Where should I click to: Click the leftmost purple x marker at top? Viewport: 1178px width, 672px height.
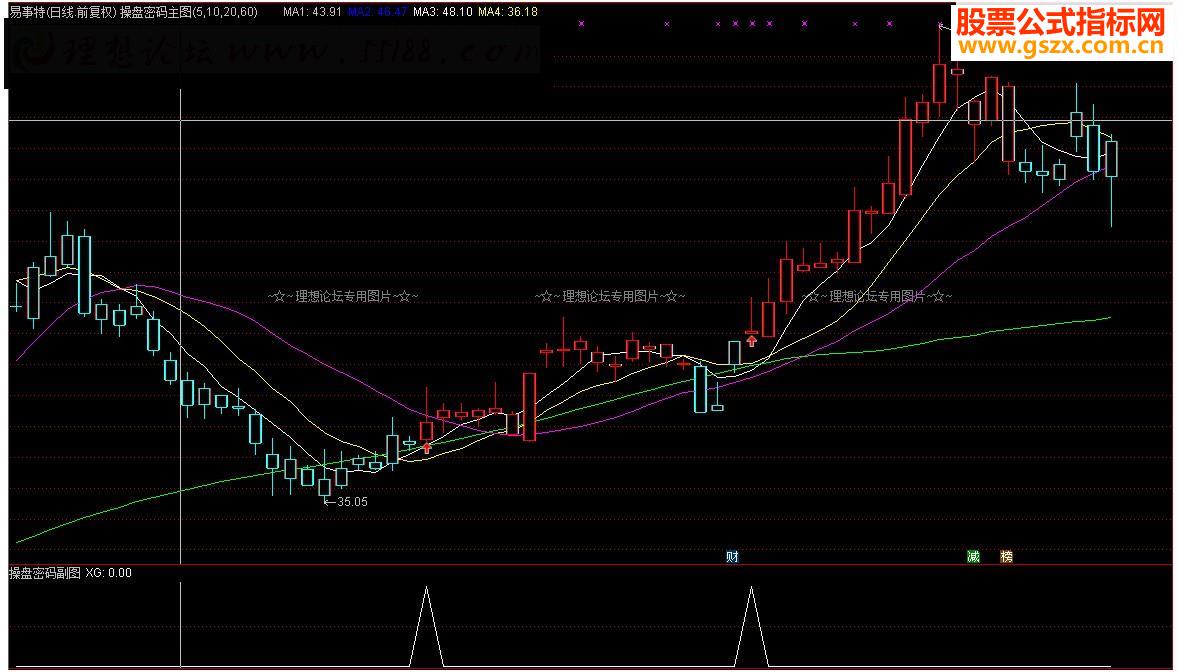[581, 24]
